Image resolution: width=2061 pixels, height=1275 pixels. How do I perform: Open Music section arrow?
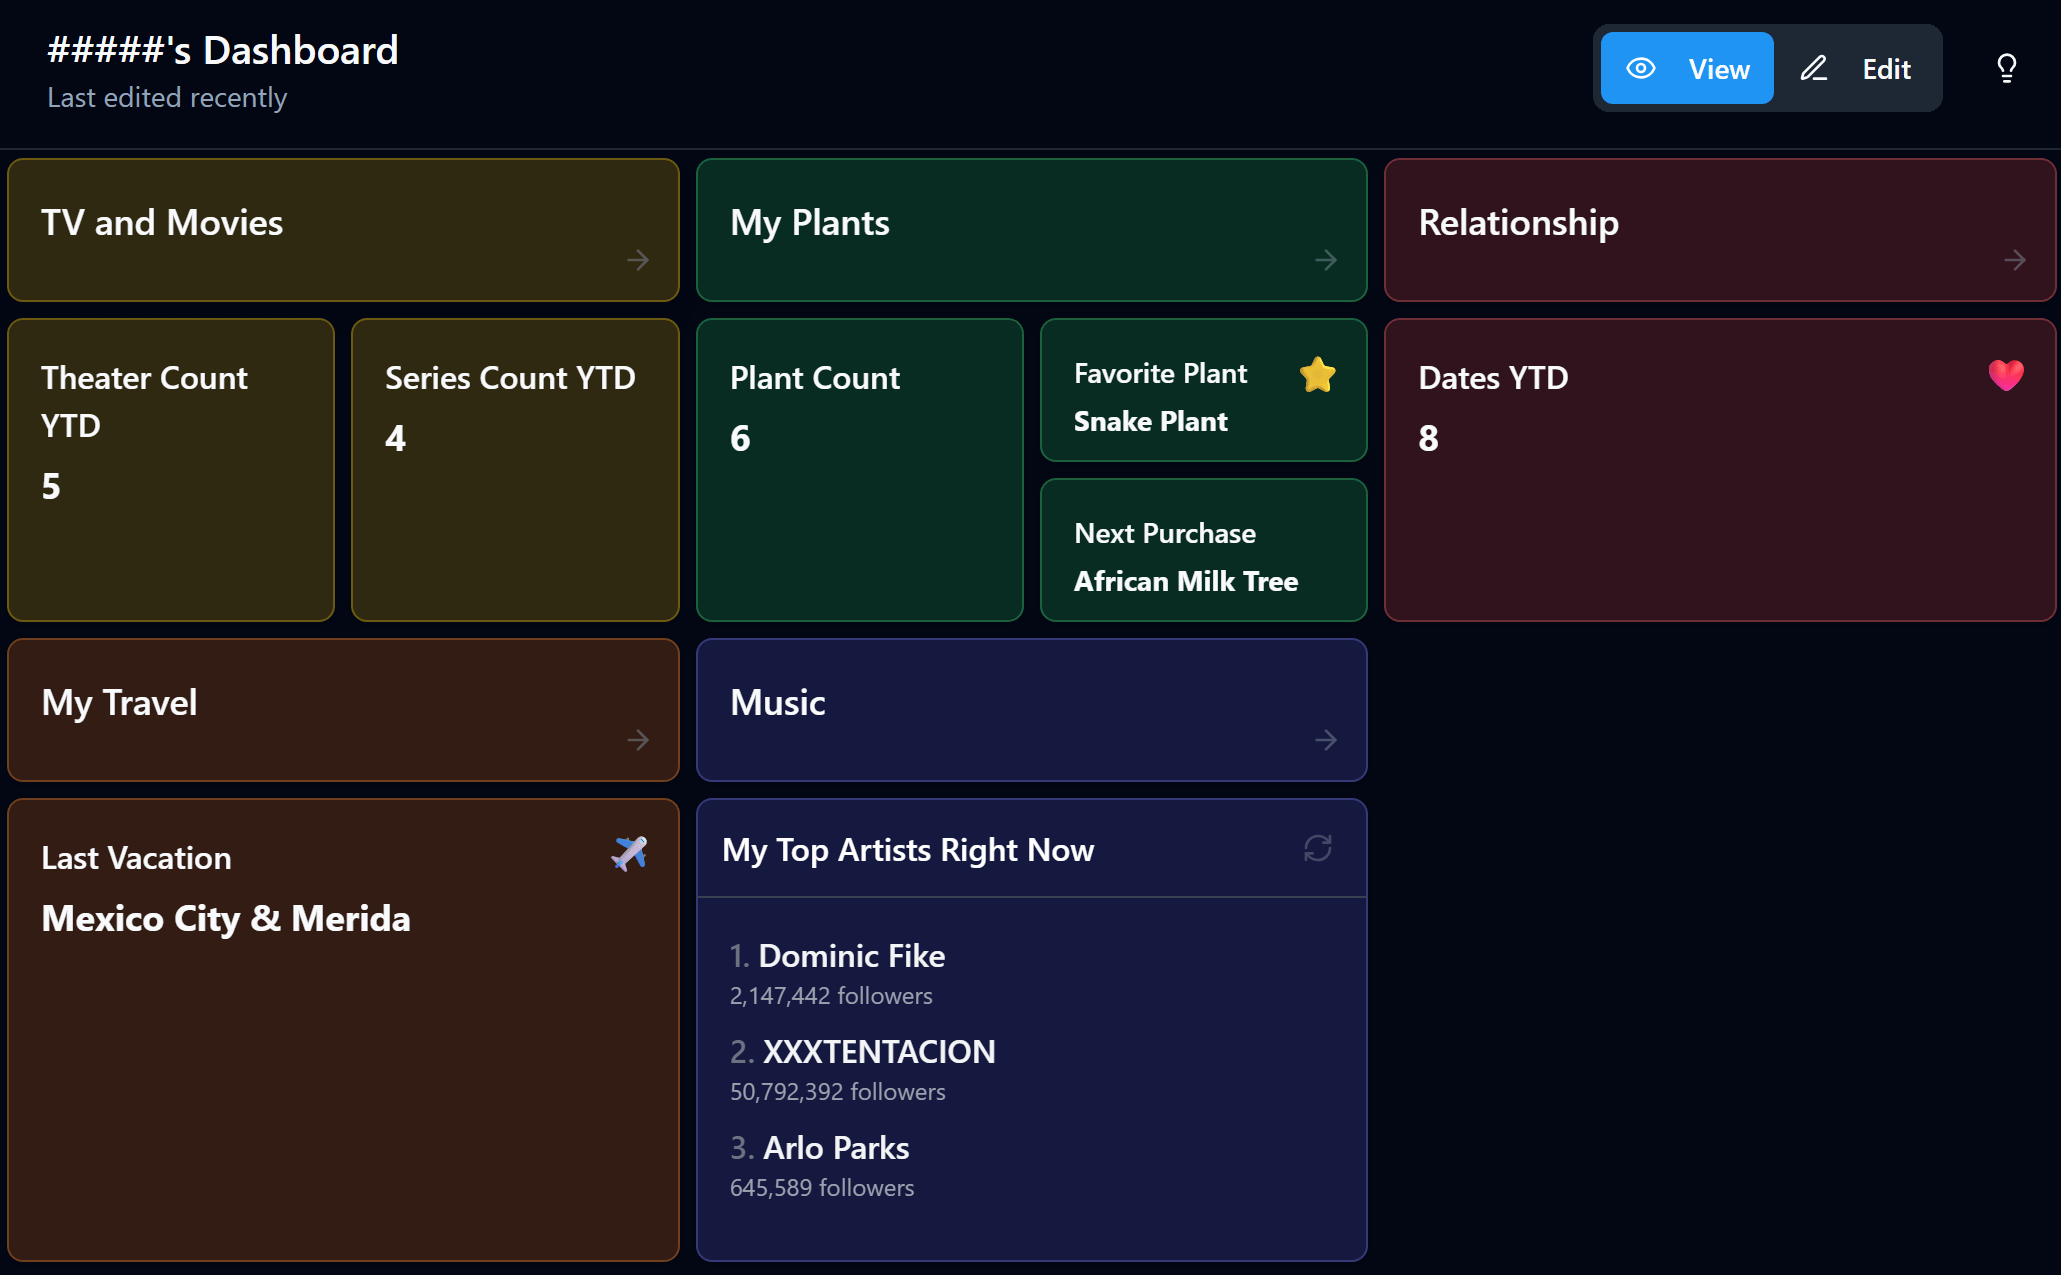tap(1326, 740)
